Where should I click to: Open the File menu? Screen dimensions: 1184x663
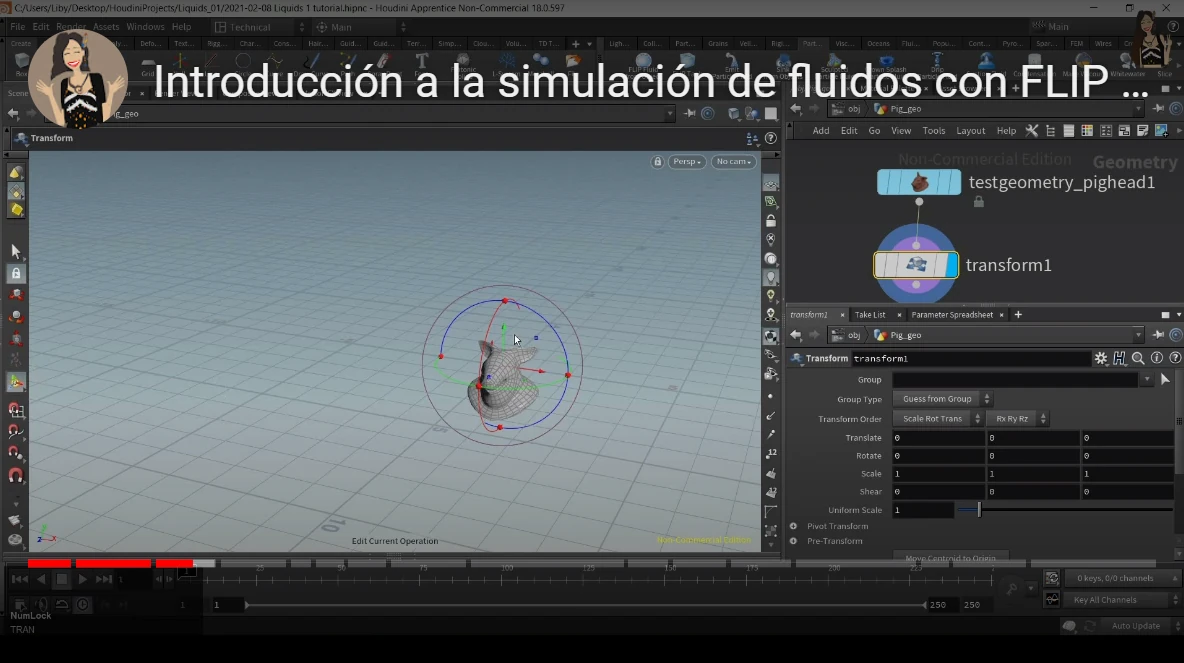click(x=17, y=26)
